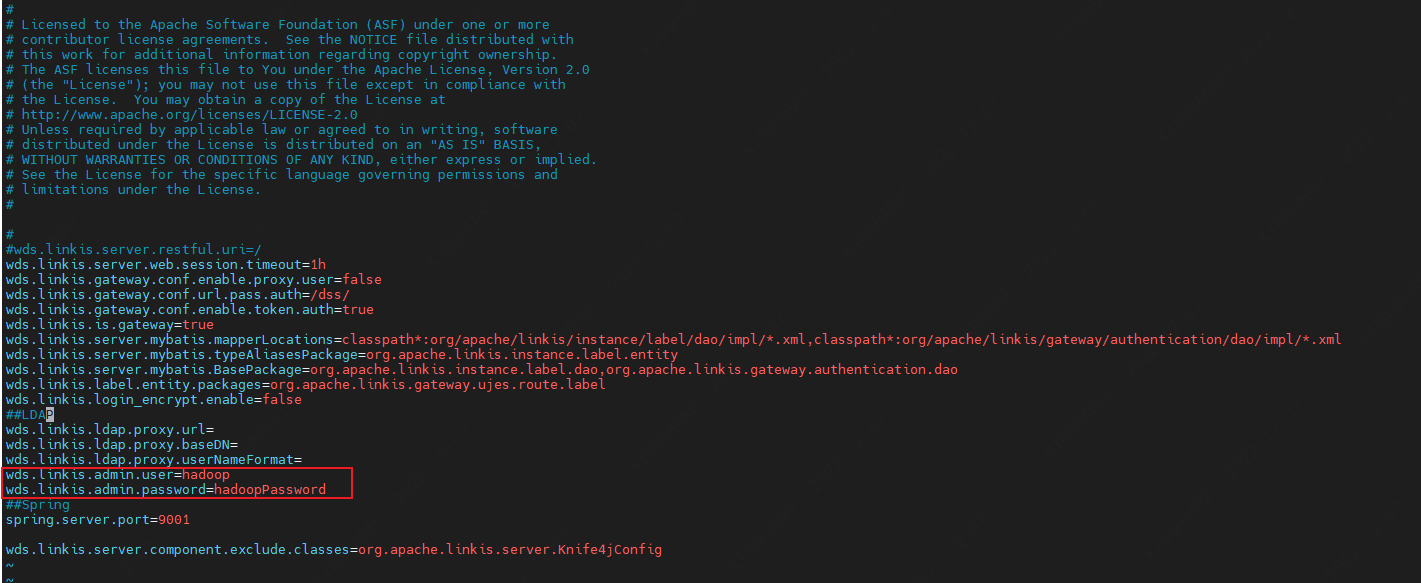Click the mybatis.typeAliasesPackage line
Image resolution: width=1421 pixels, height=583 pixels.
pos(341,354)
